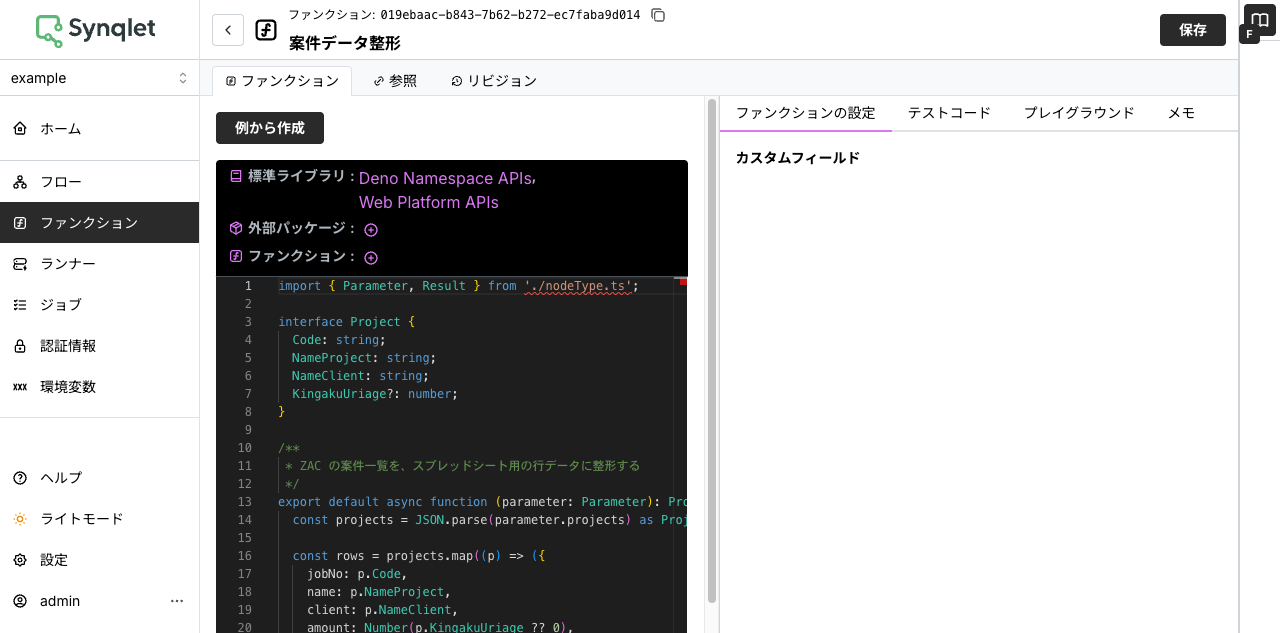1280x633 pixels.
Task: Select the プレイグラウンド tab
Action: 1079,113
